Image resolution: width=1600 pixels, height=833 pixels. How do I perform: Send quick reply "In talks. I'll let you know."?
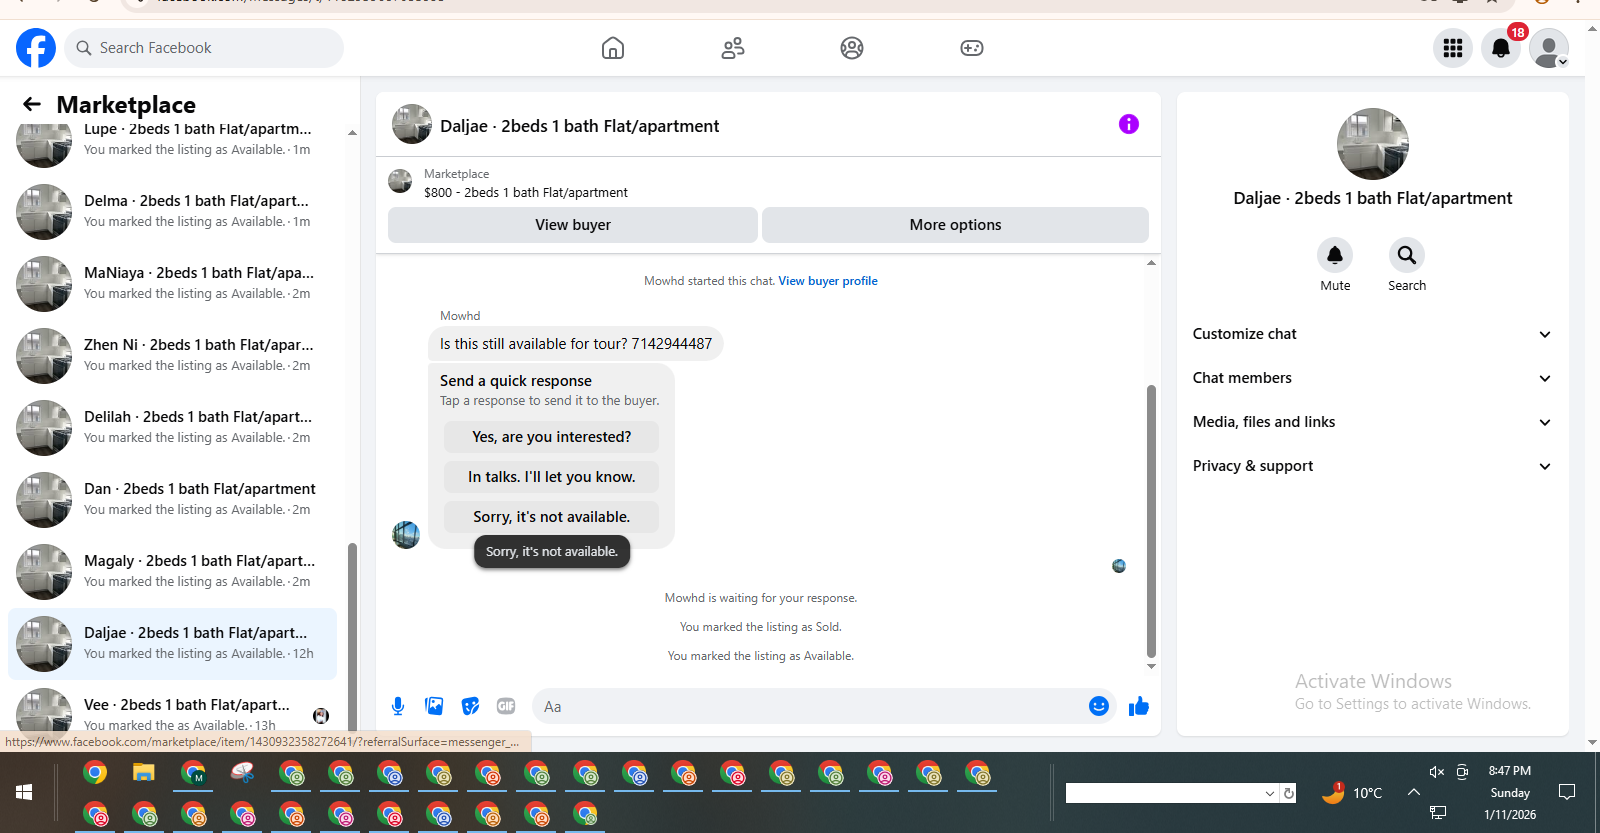tap(552, 477)
